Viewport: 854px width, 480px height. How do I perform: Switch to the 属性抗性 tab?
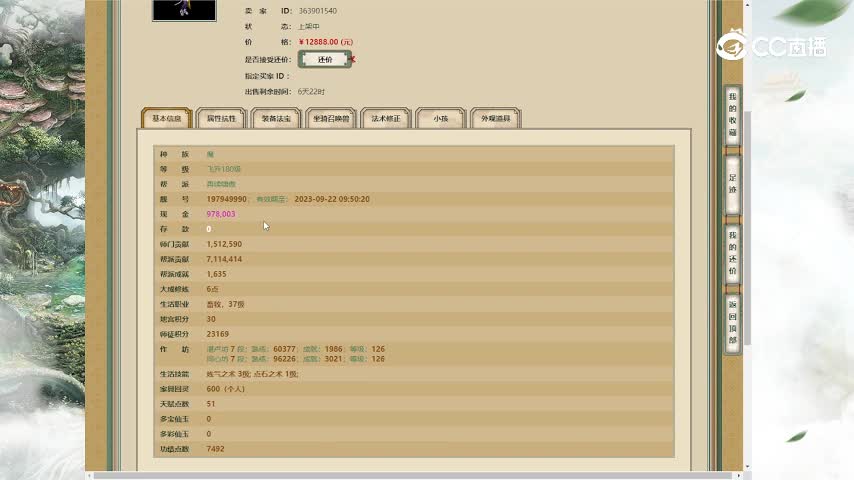point(221,119)
